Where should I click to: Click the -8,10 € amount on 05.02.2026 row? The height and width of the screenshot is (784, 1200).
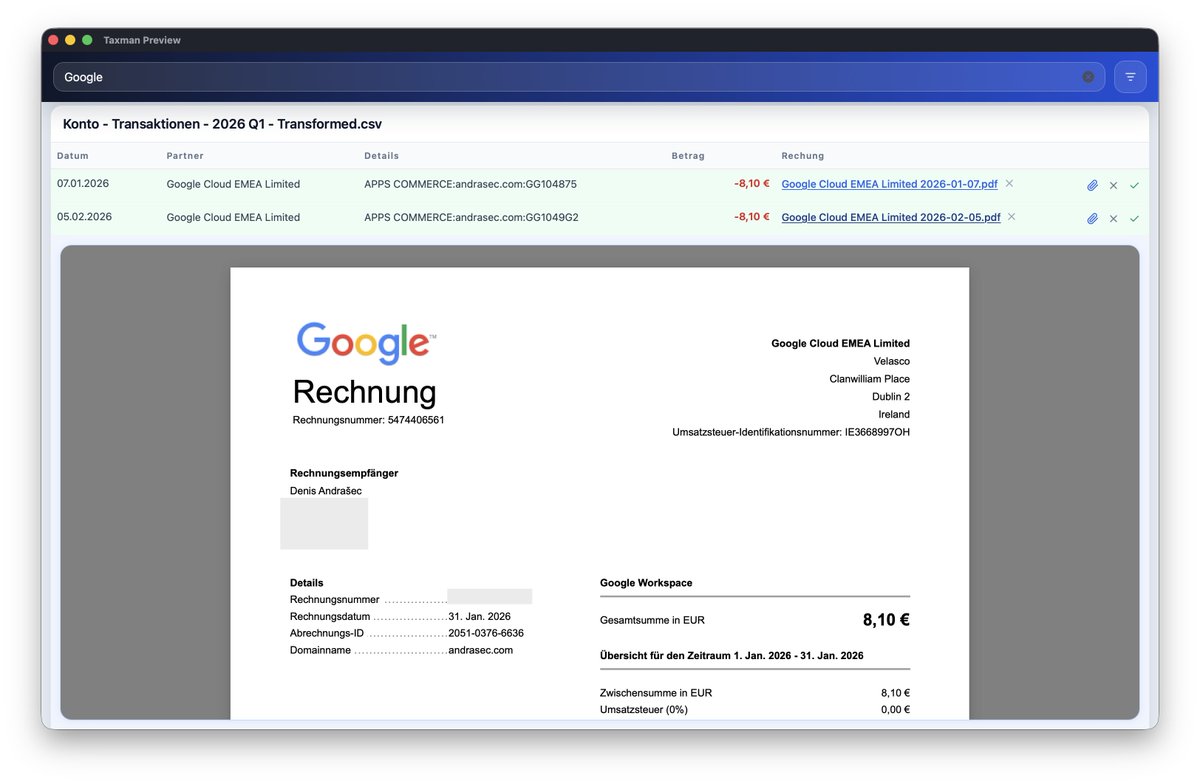(x=752, y=217)
